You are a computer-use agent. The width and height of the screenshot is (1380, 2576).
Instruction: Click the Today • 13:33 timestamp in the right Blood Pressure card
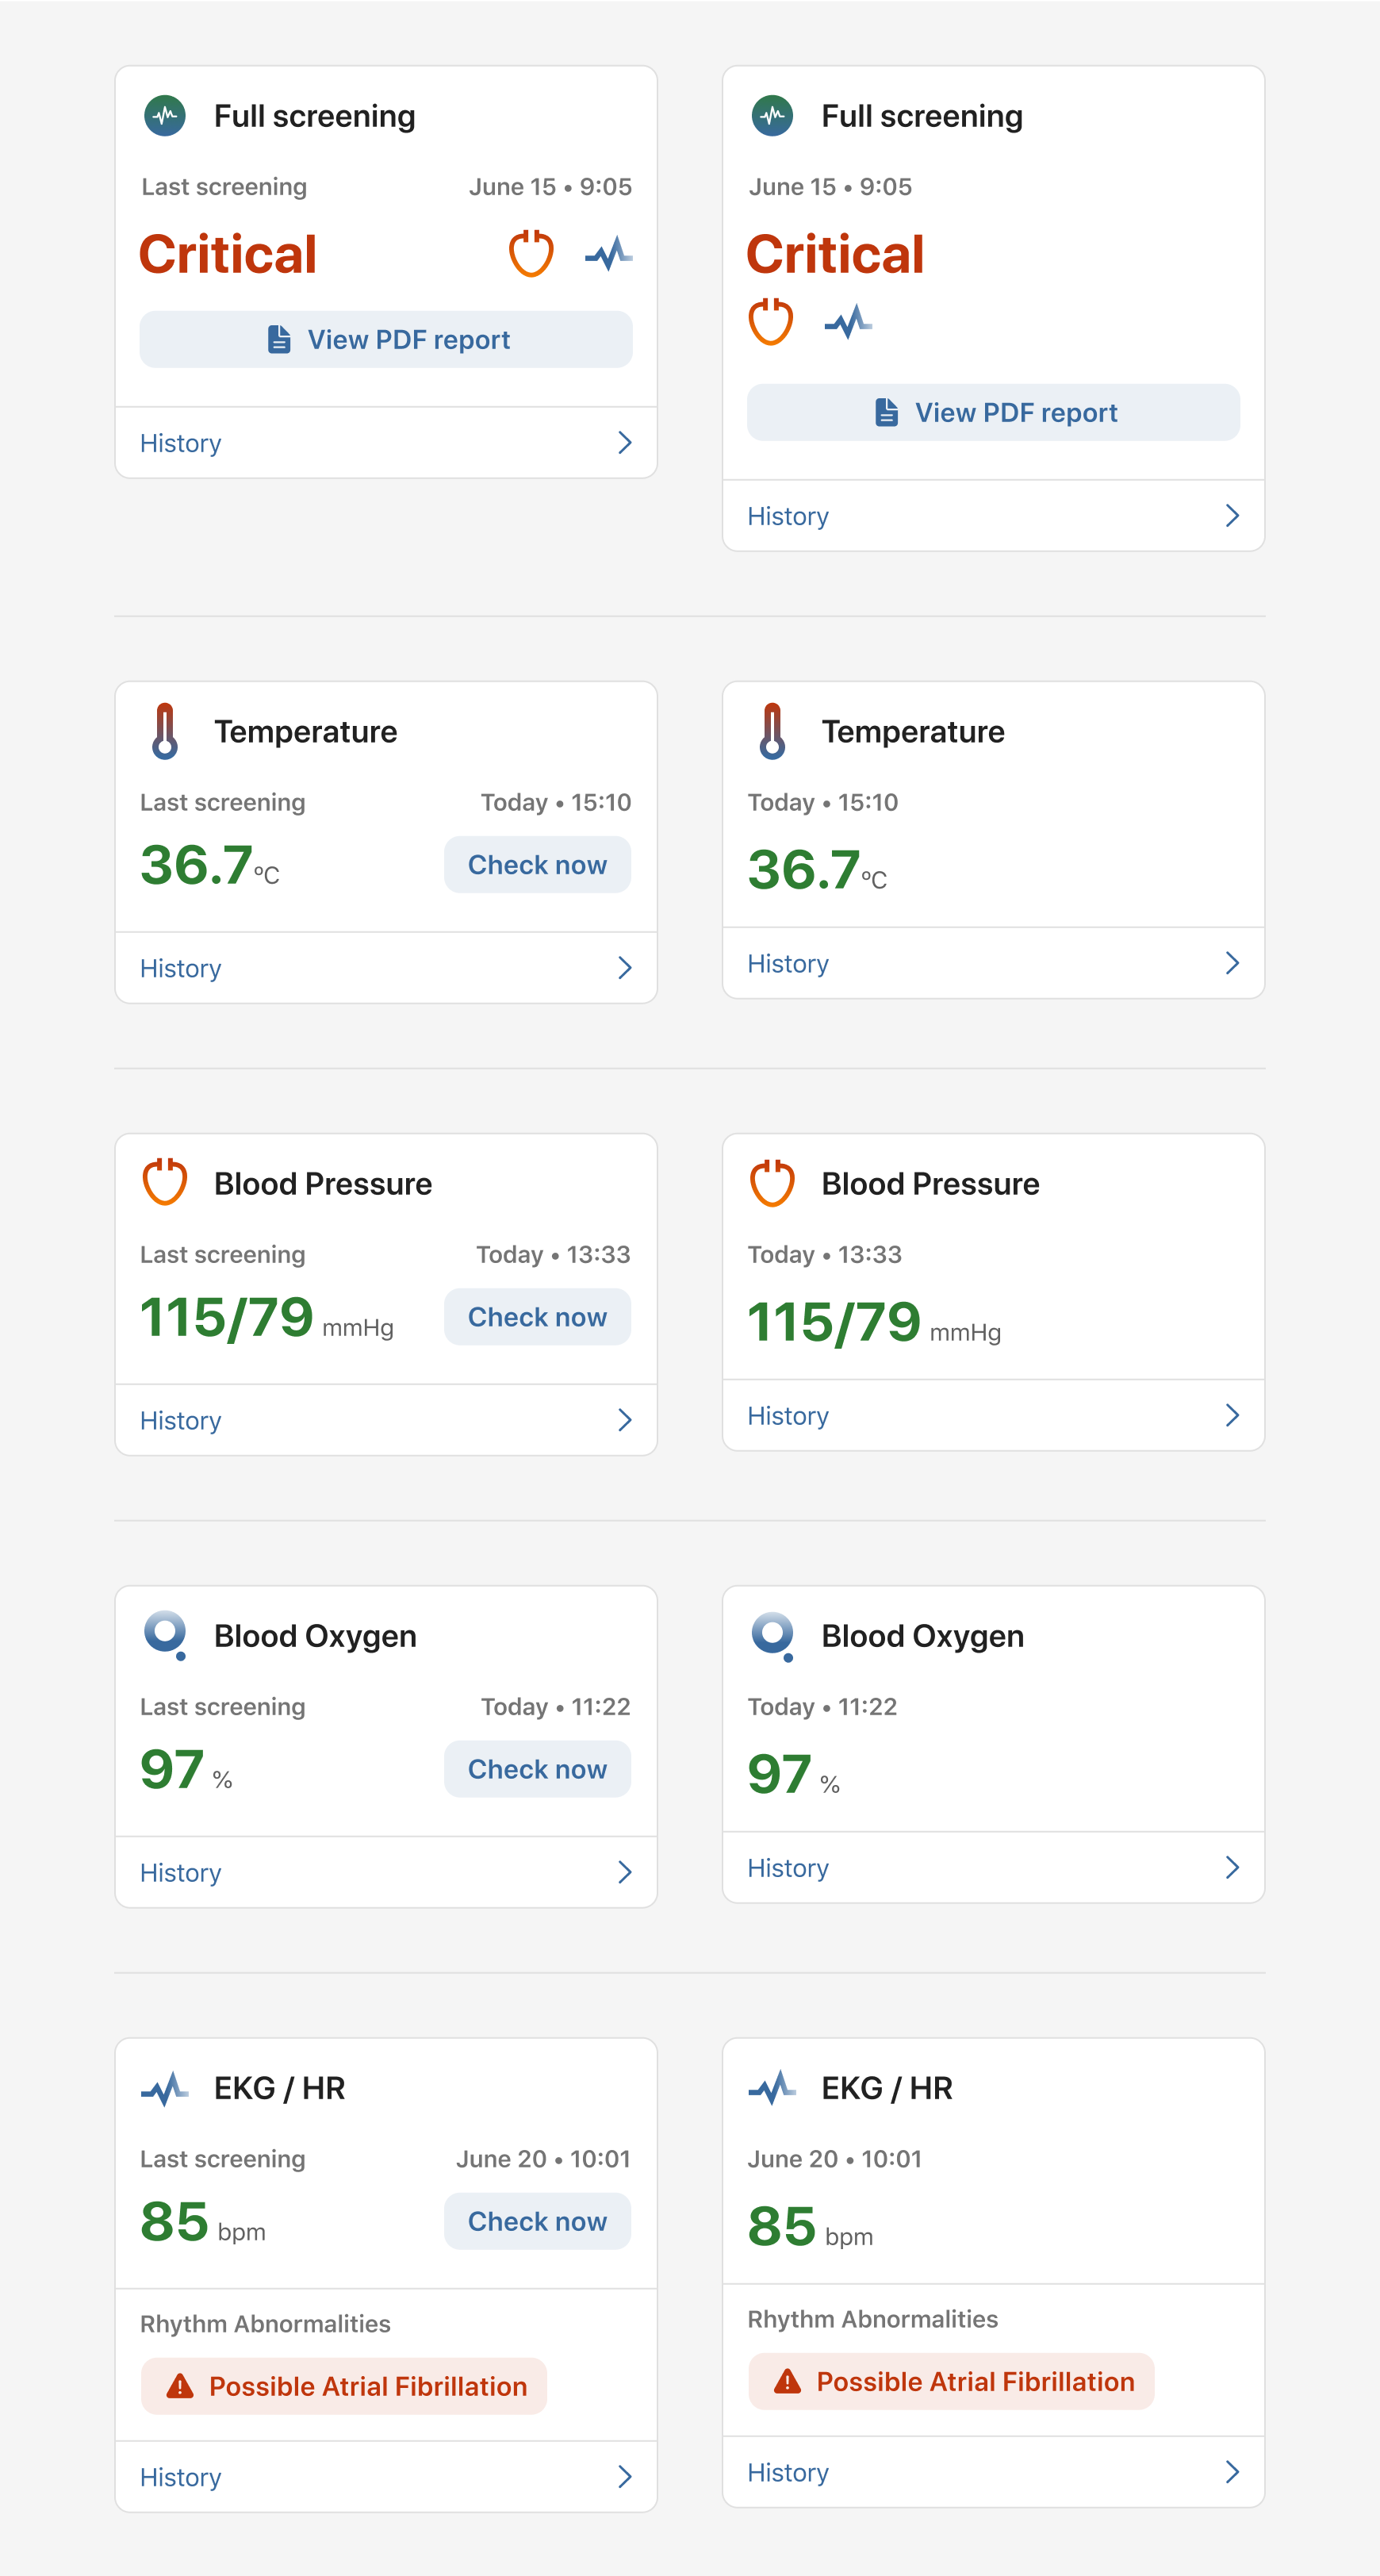coord(824,1254)
